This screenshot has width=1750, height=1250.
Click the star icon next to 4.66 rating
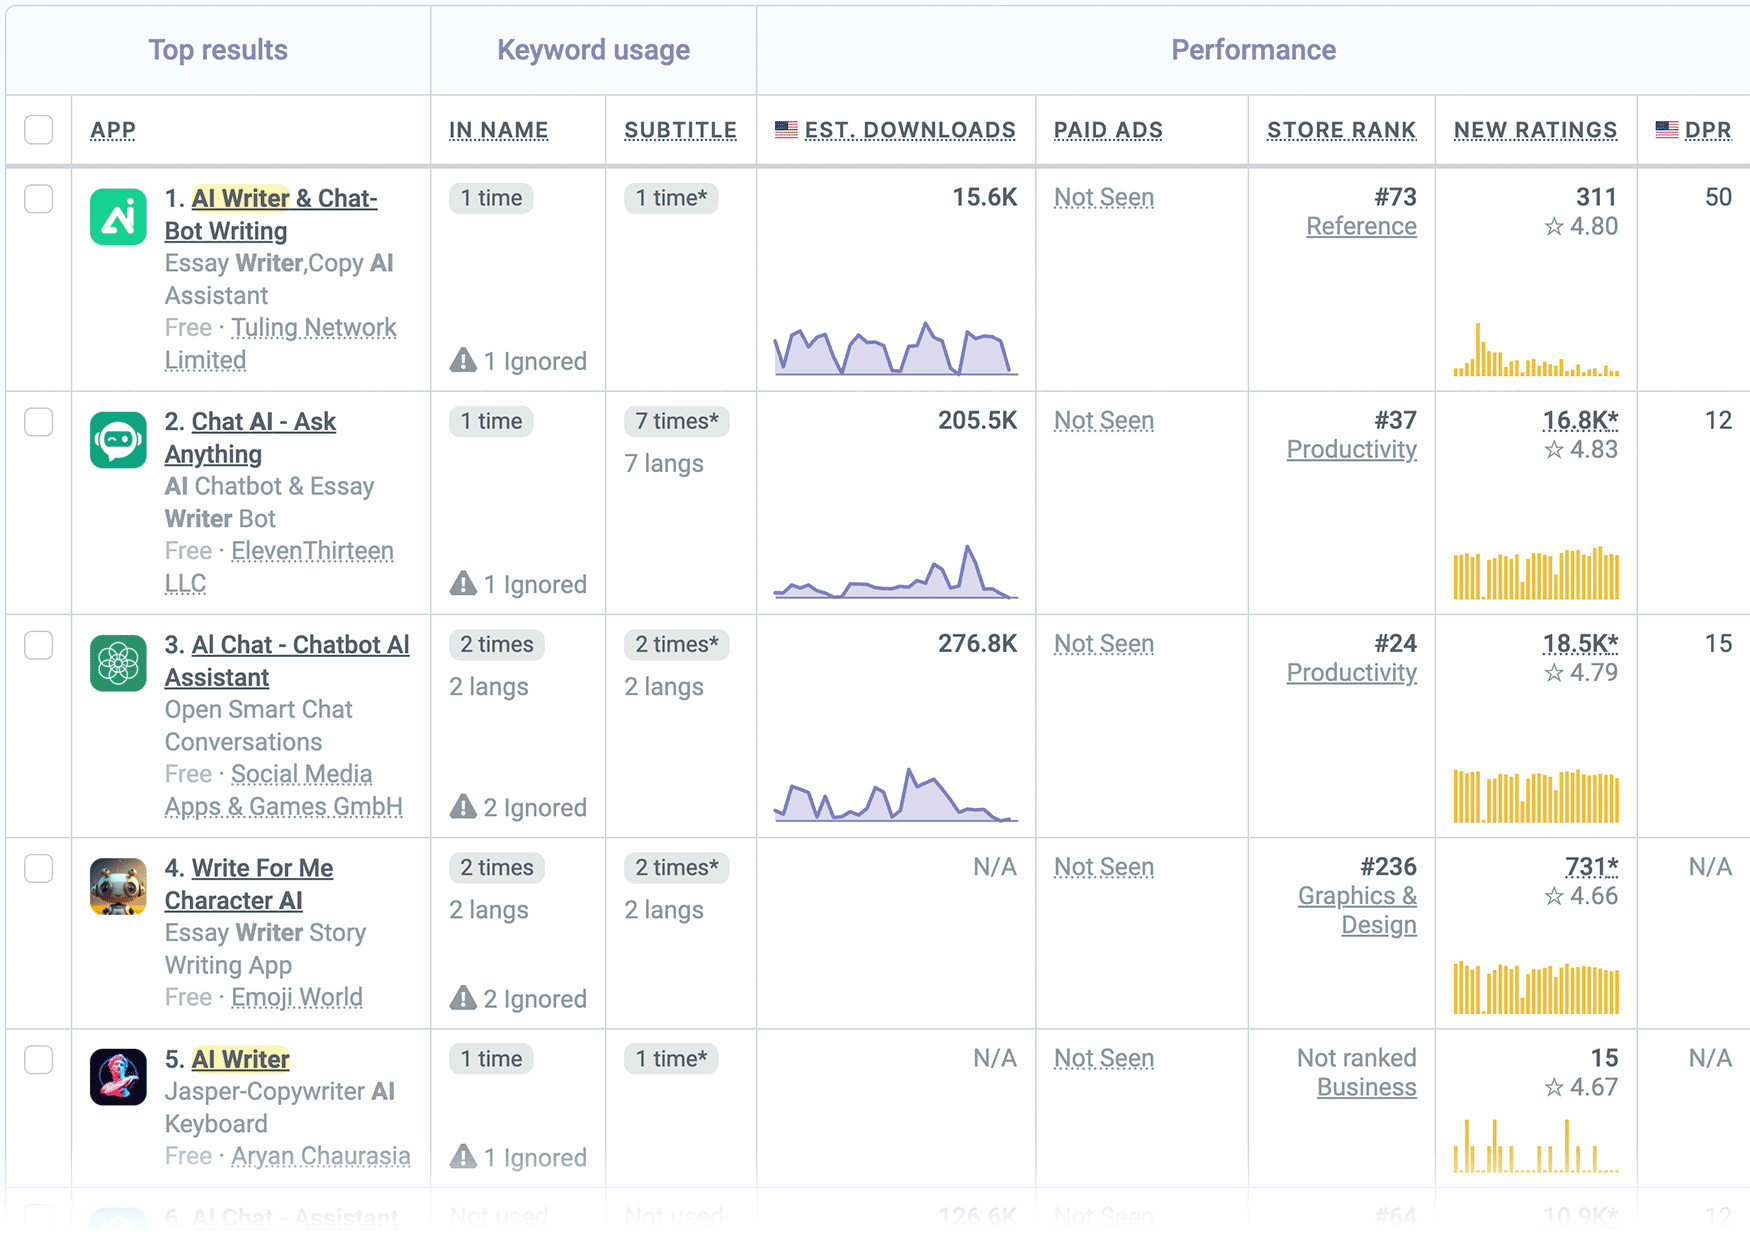pyautogui.click(x=1554, y=896)
